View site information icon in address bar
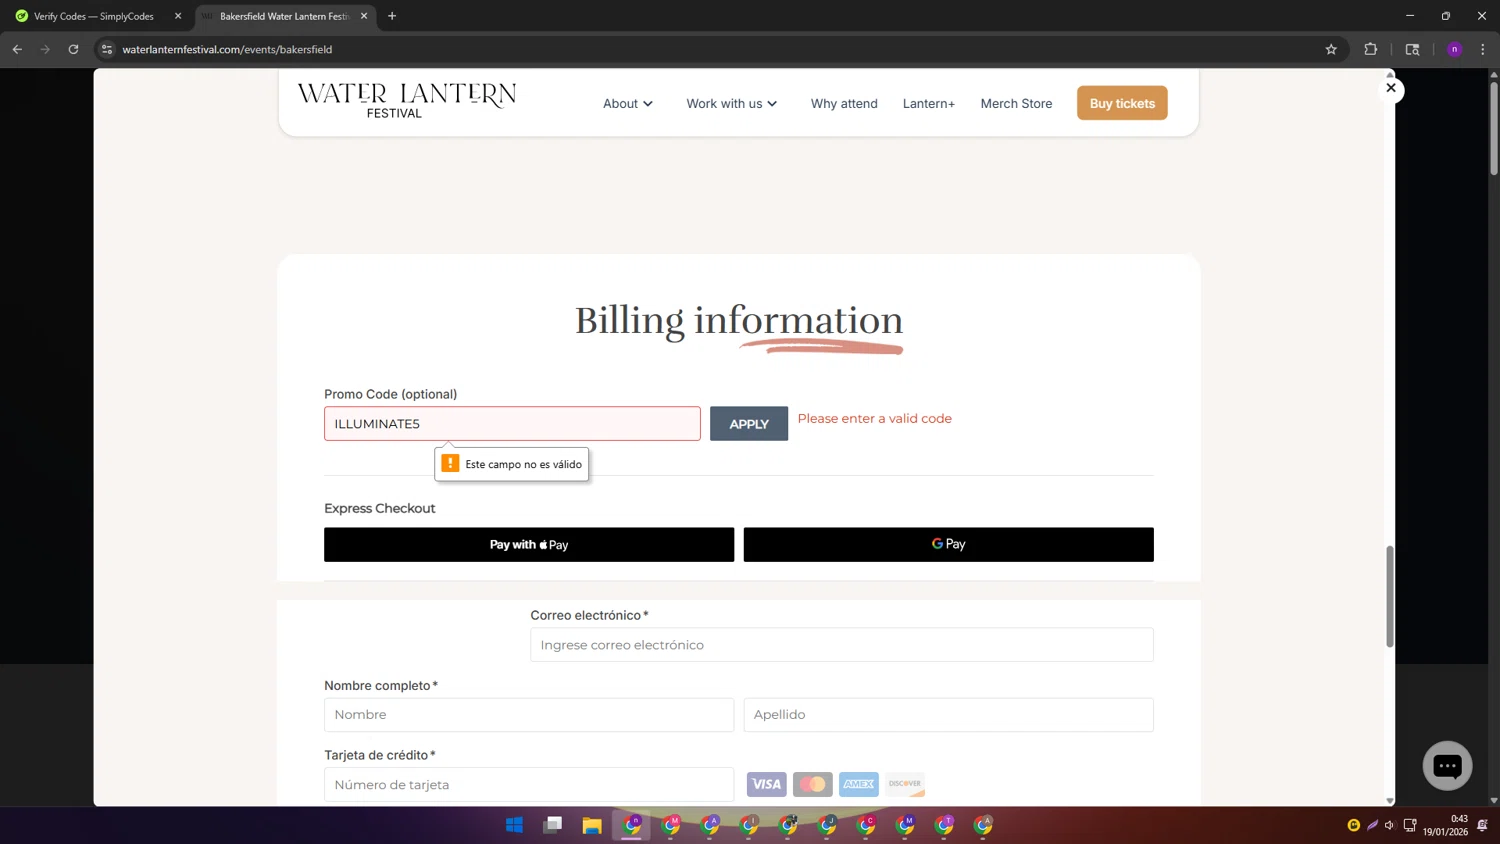This screenshot has height=844, width=1500. click(x=107, y=49)
